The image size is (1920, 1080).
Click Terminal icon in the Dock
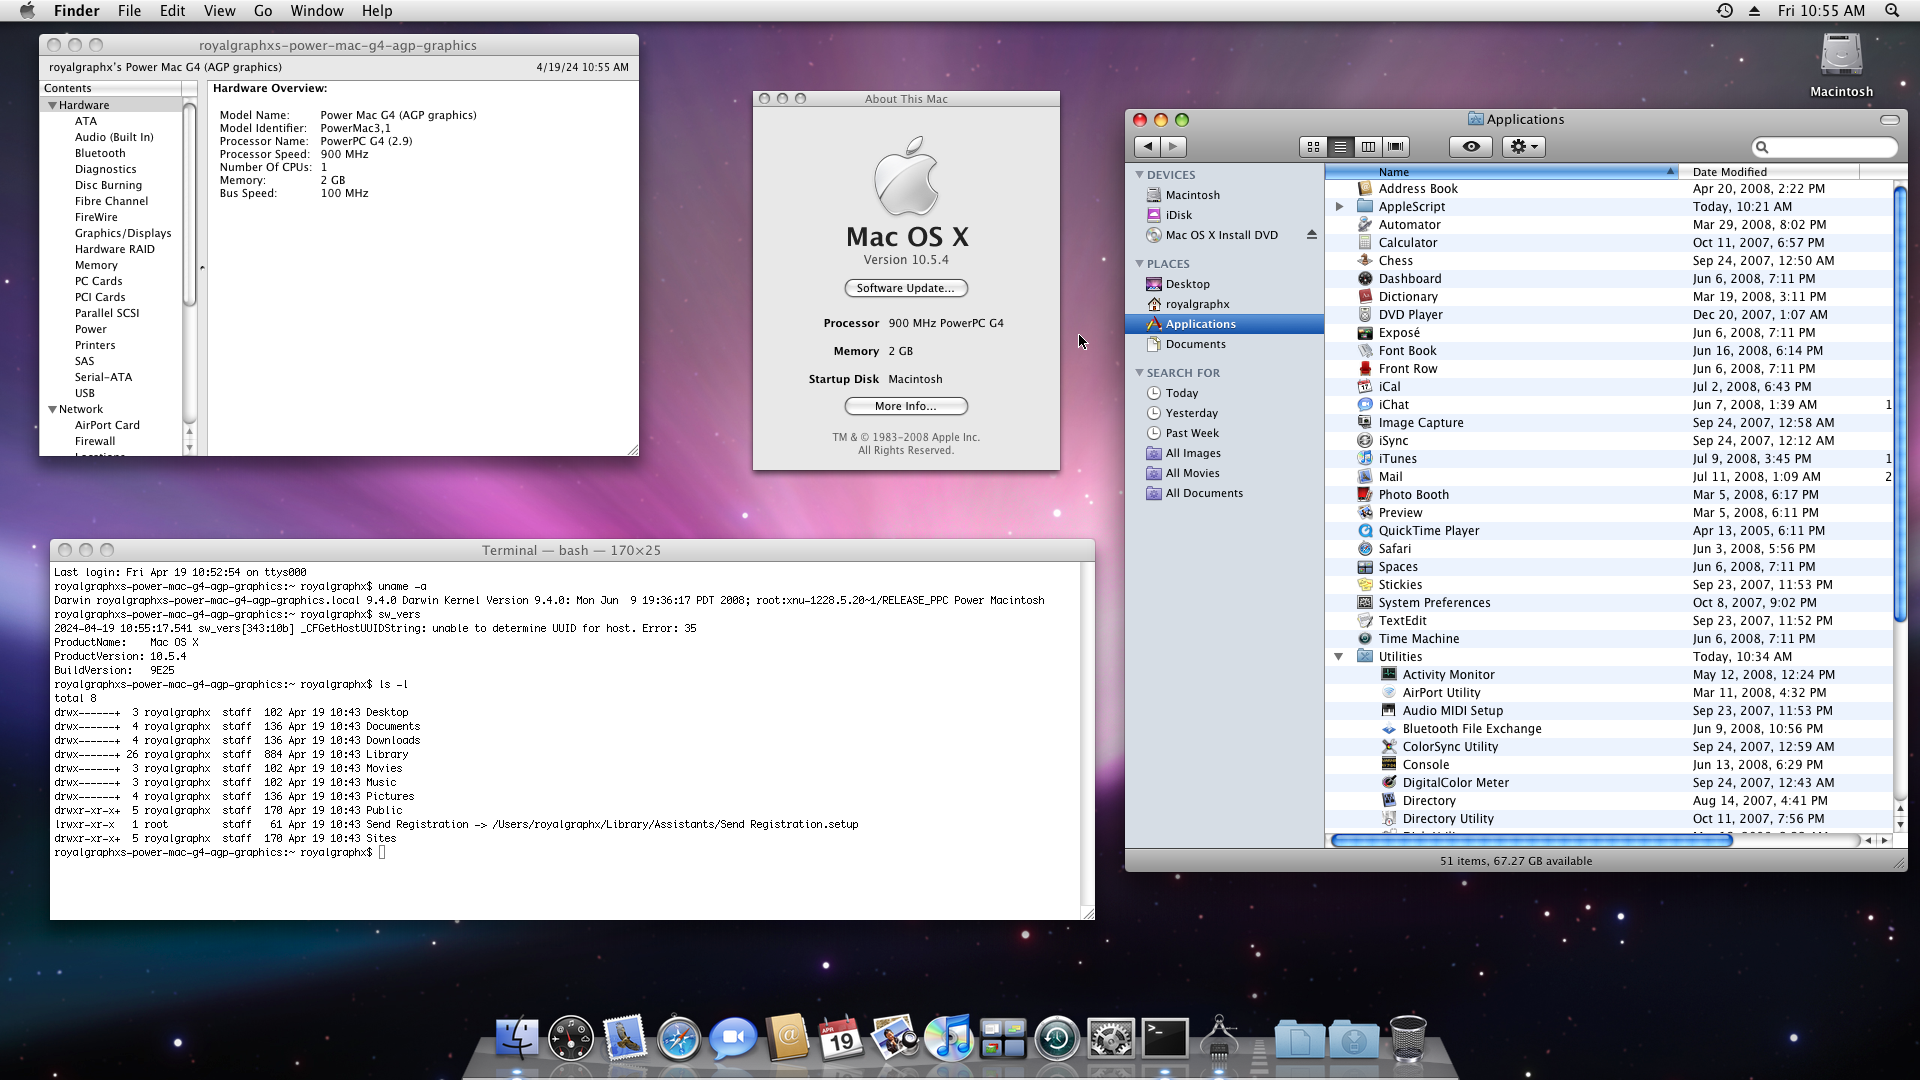pos(1165,1038)
